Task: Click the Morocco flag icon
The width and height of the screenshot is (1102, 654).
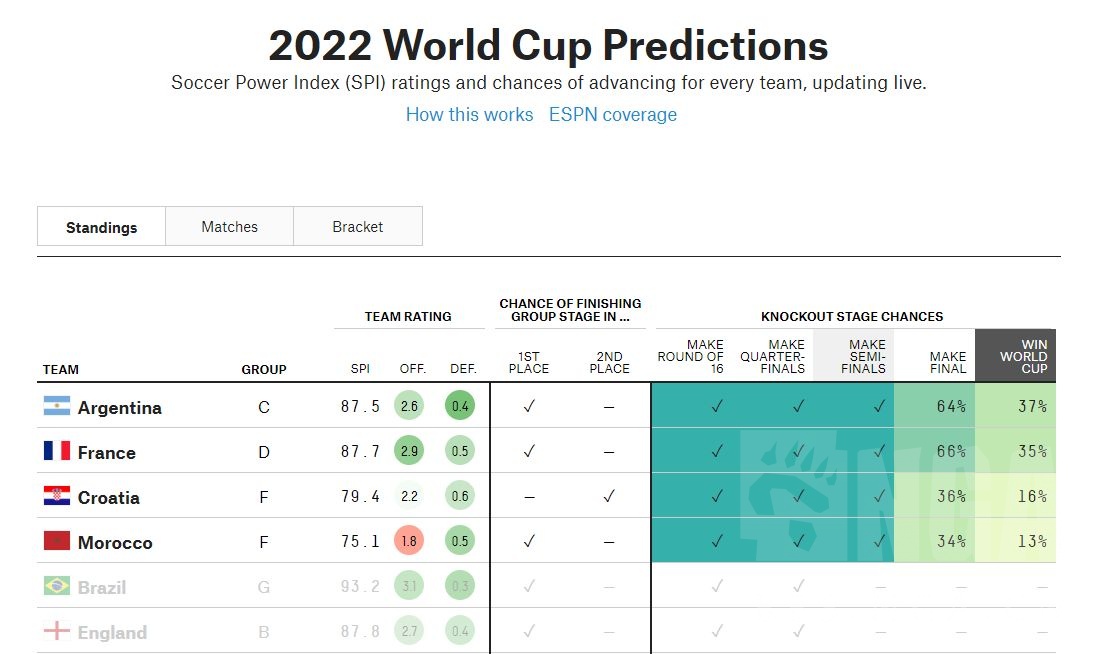Action: (56, 541)
